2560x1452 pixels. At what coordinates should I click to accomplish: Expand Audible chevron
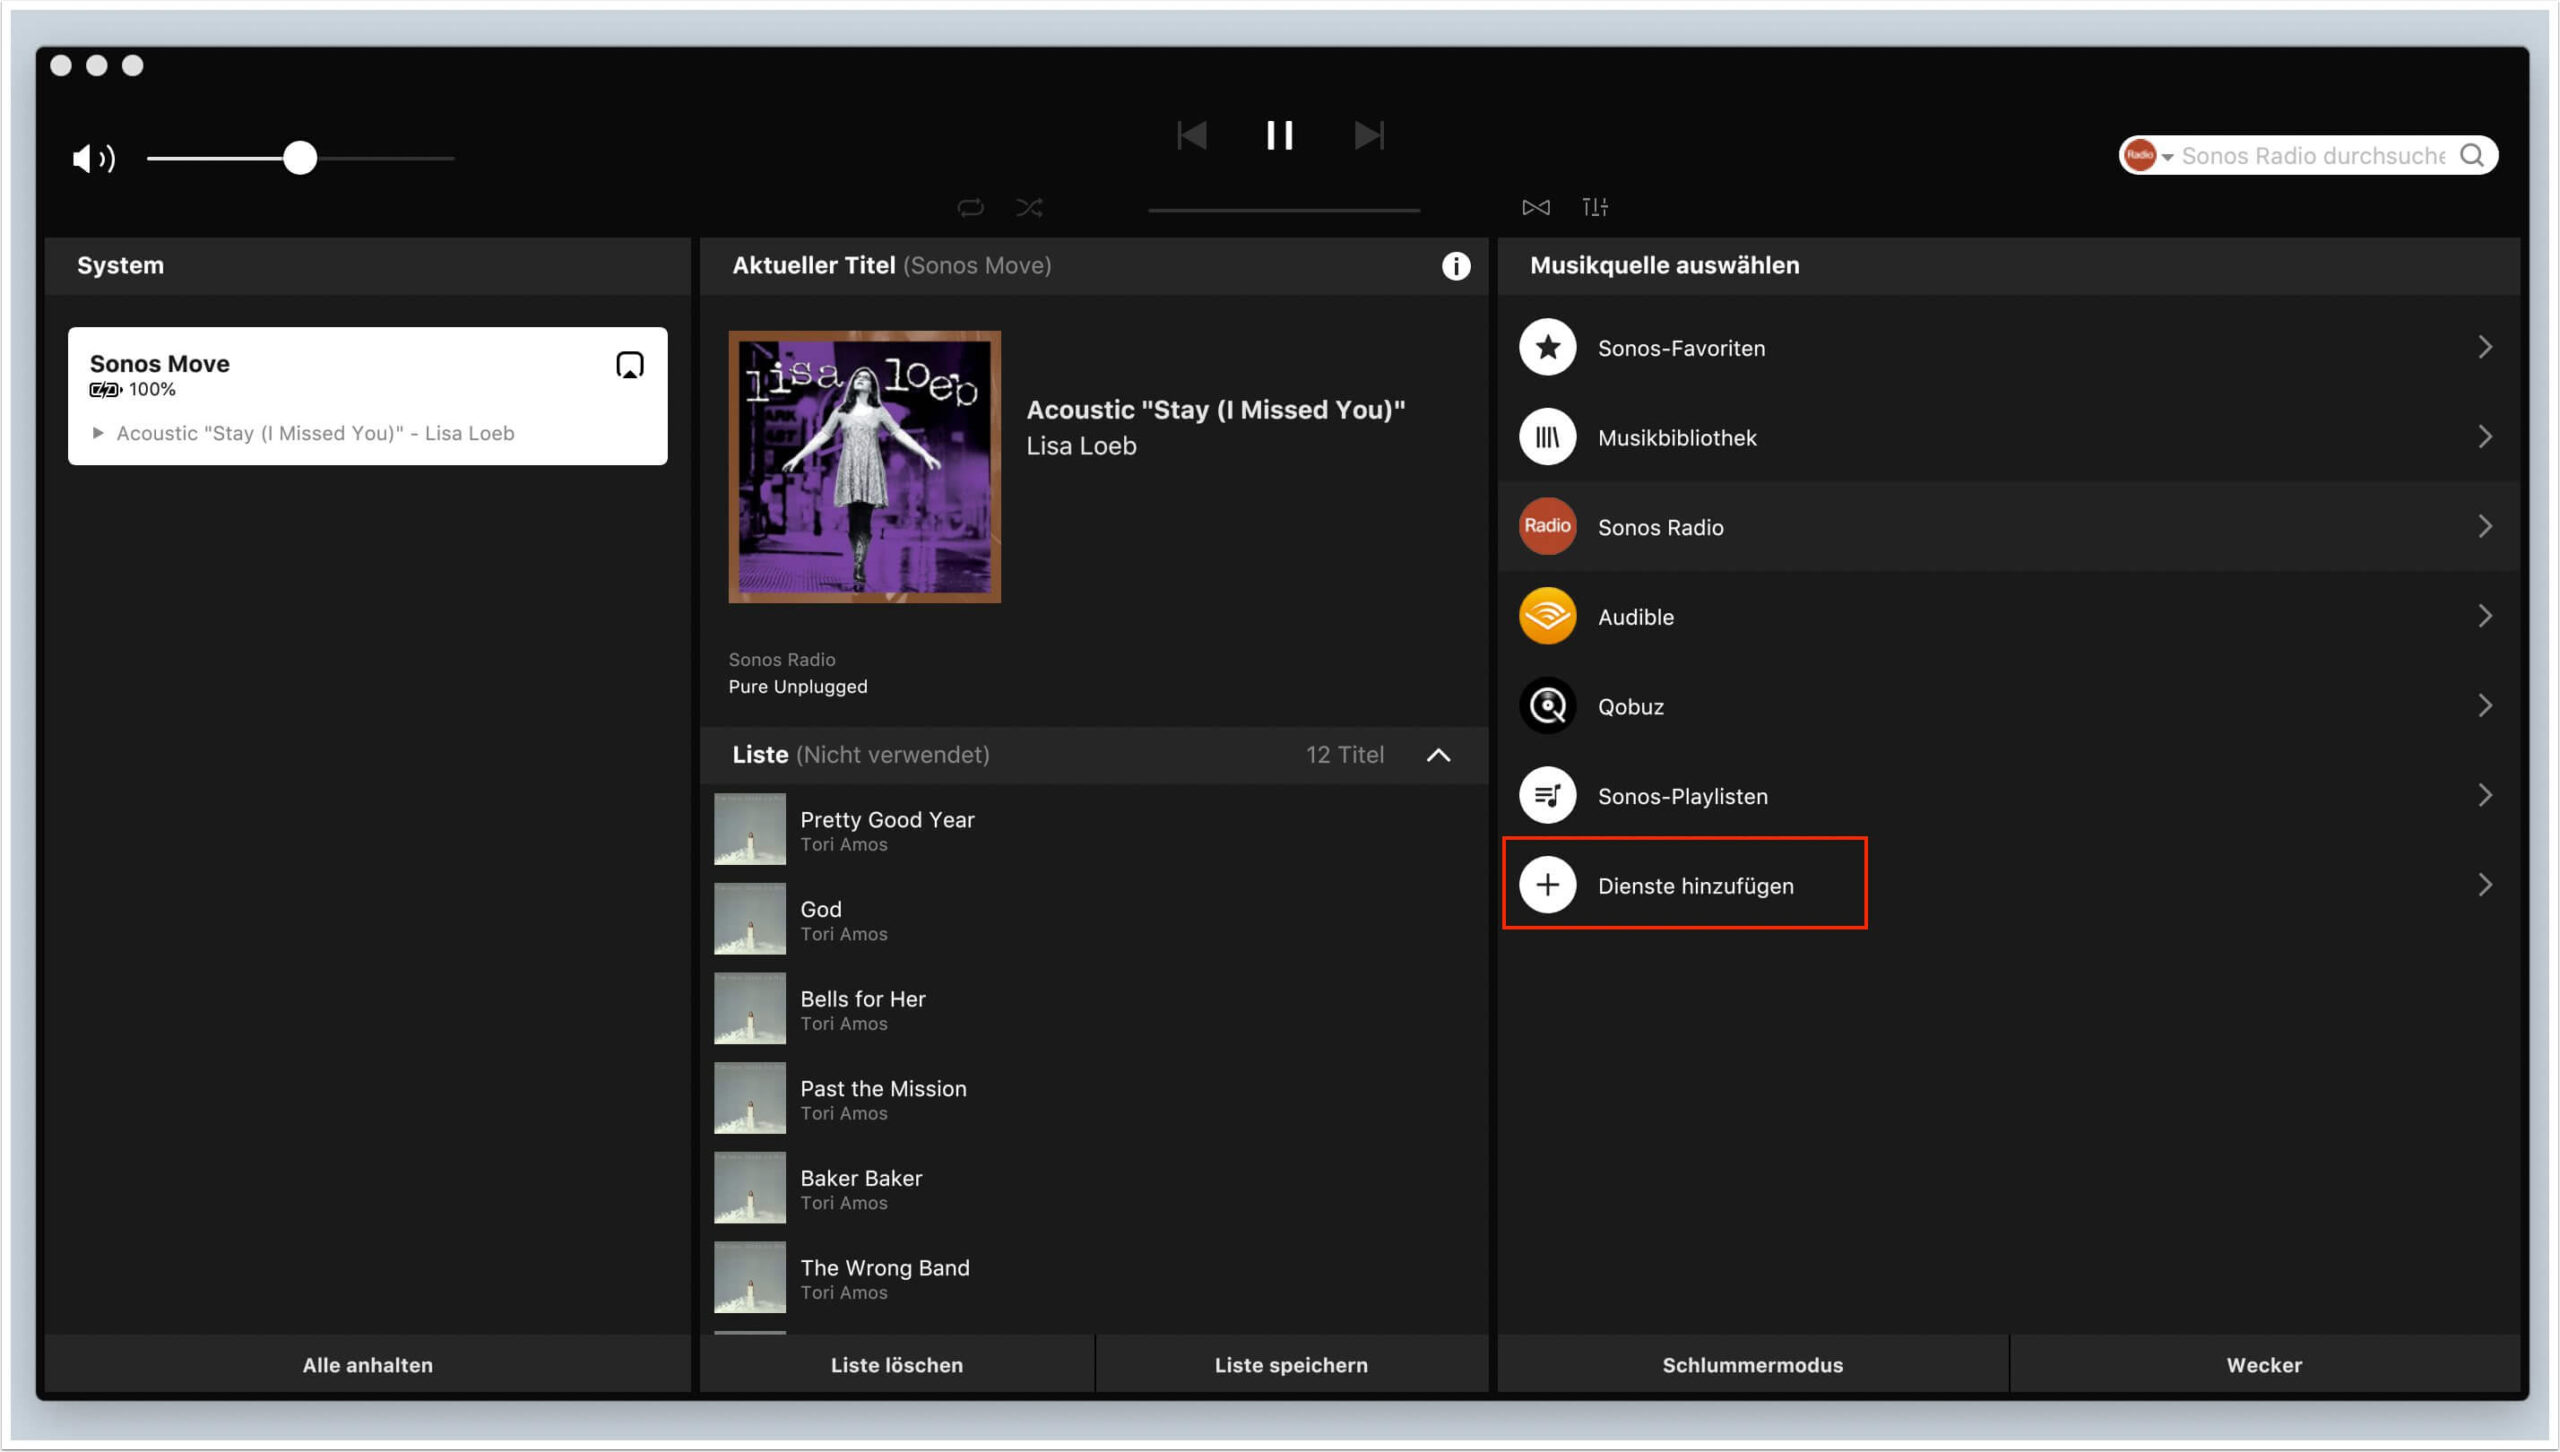[2485, 616]
